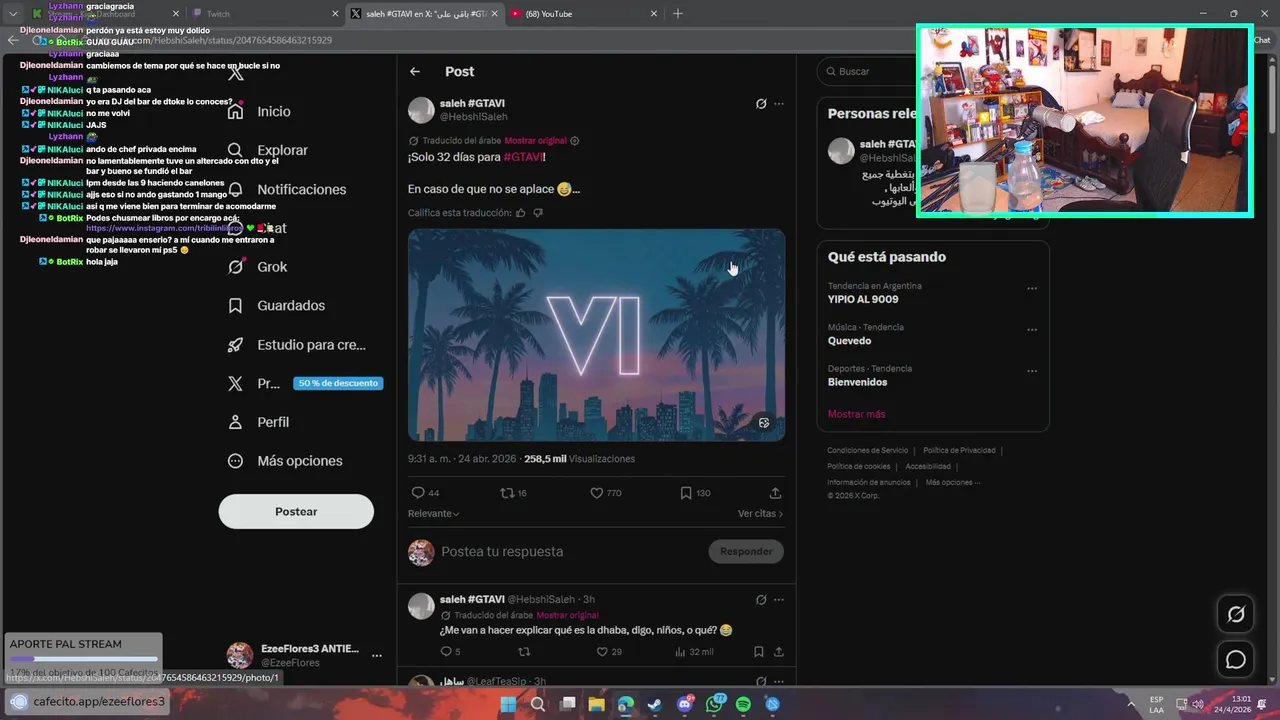
Task: Click Mostrar original on main post
Action: (x=535, y=141)
